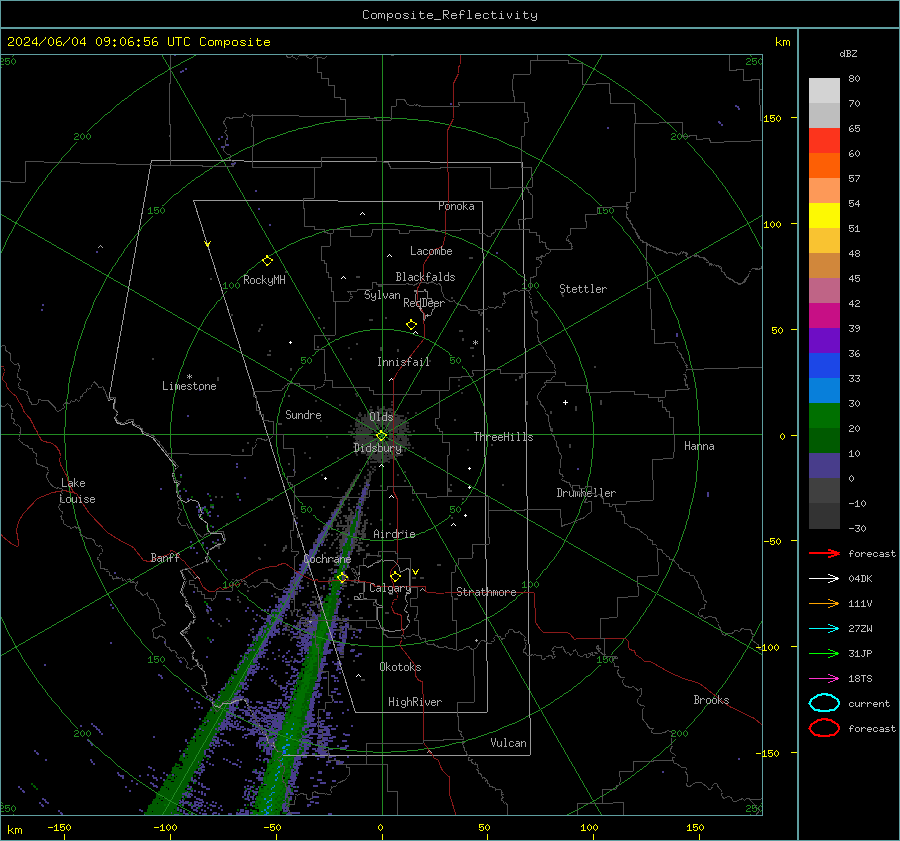Viewport: 900px width, 841px height.
Task: Click the red forecast arrow in legend
Action: tap(824, 553)
